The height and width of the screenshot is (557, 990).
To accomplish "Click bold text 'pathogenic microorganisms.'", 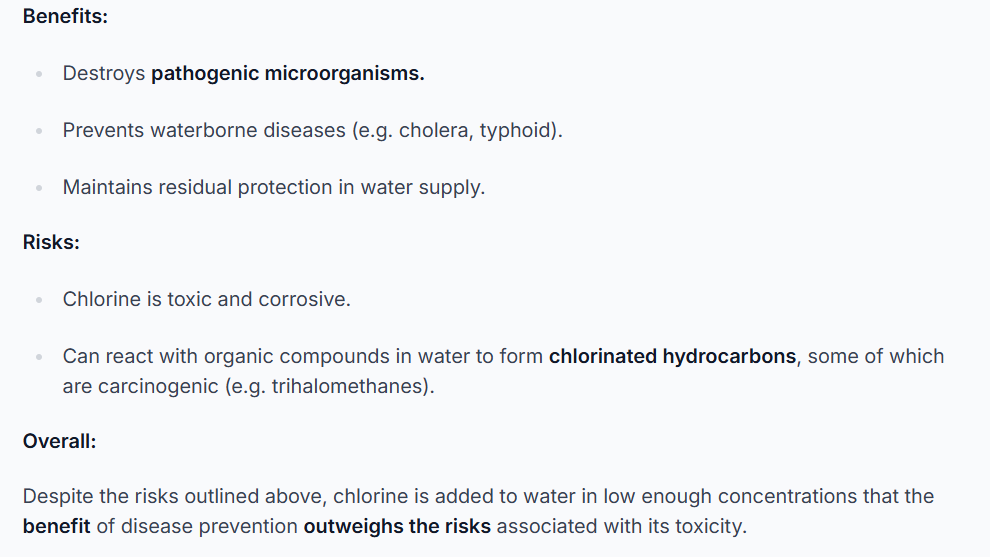I will [287, 73].
